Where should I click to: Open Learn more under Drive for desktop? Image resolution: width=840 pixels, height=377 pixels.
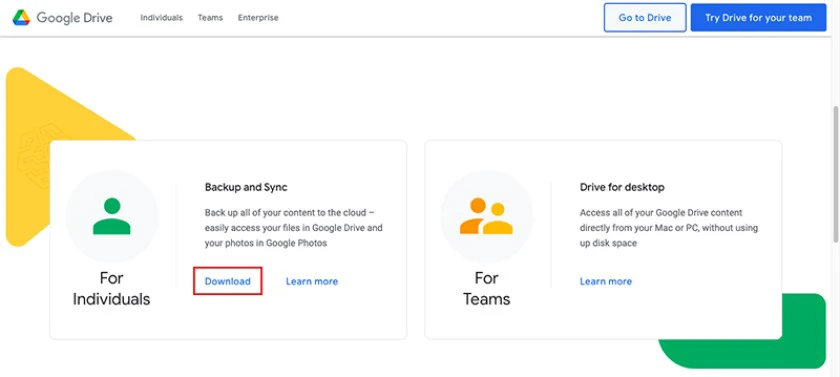(x=606, y=281)
